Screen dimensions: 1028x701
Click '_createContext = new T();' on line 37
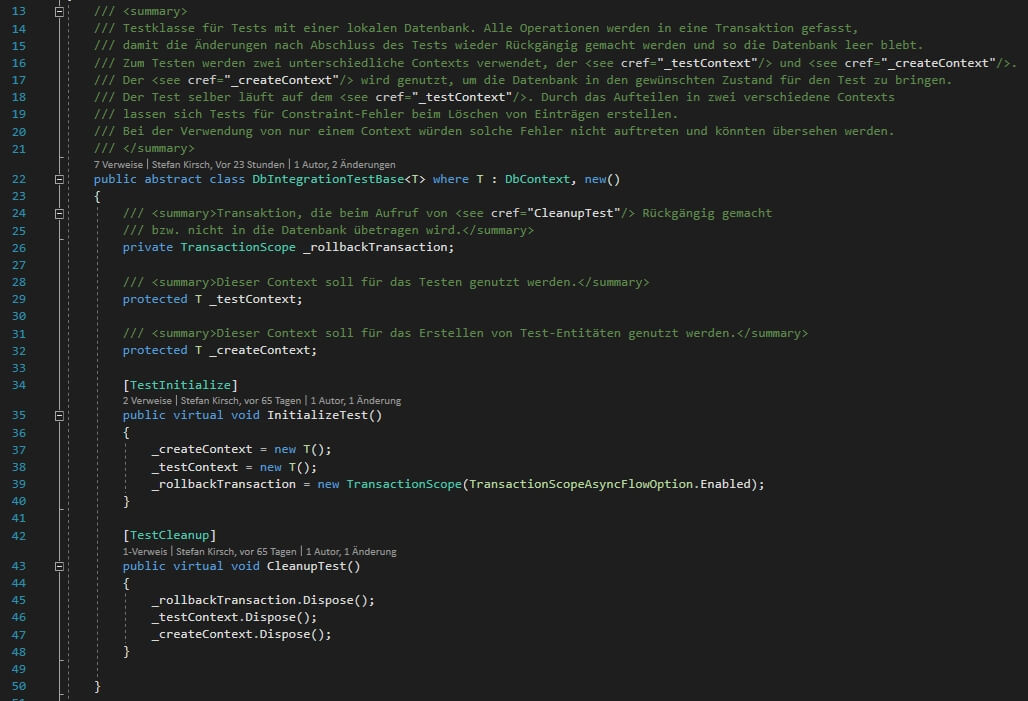click(x=241, y=449)
